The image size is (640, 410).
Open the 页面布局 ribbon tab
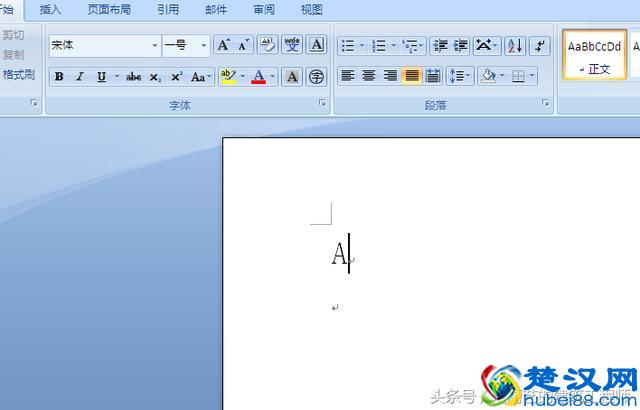tap(109, 9)
